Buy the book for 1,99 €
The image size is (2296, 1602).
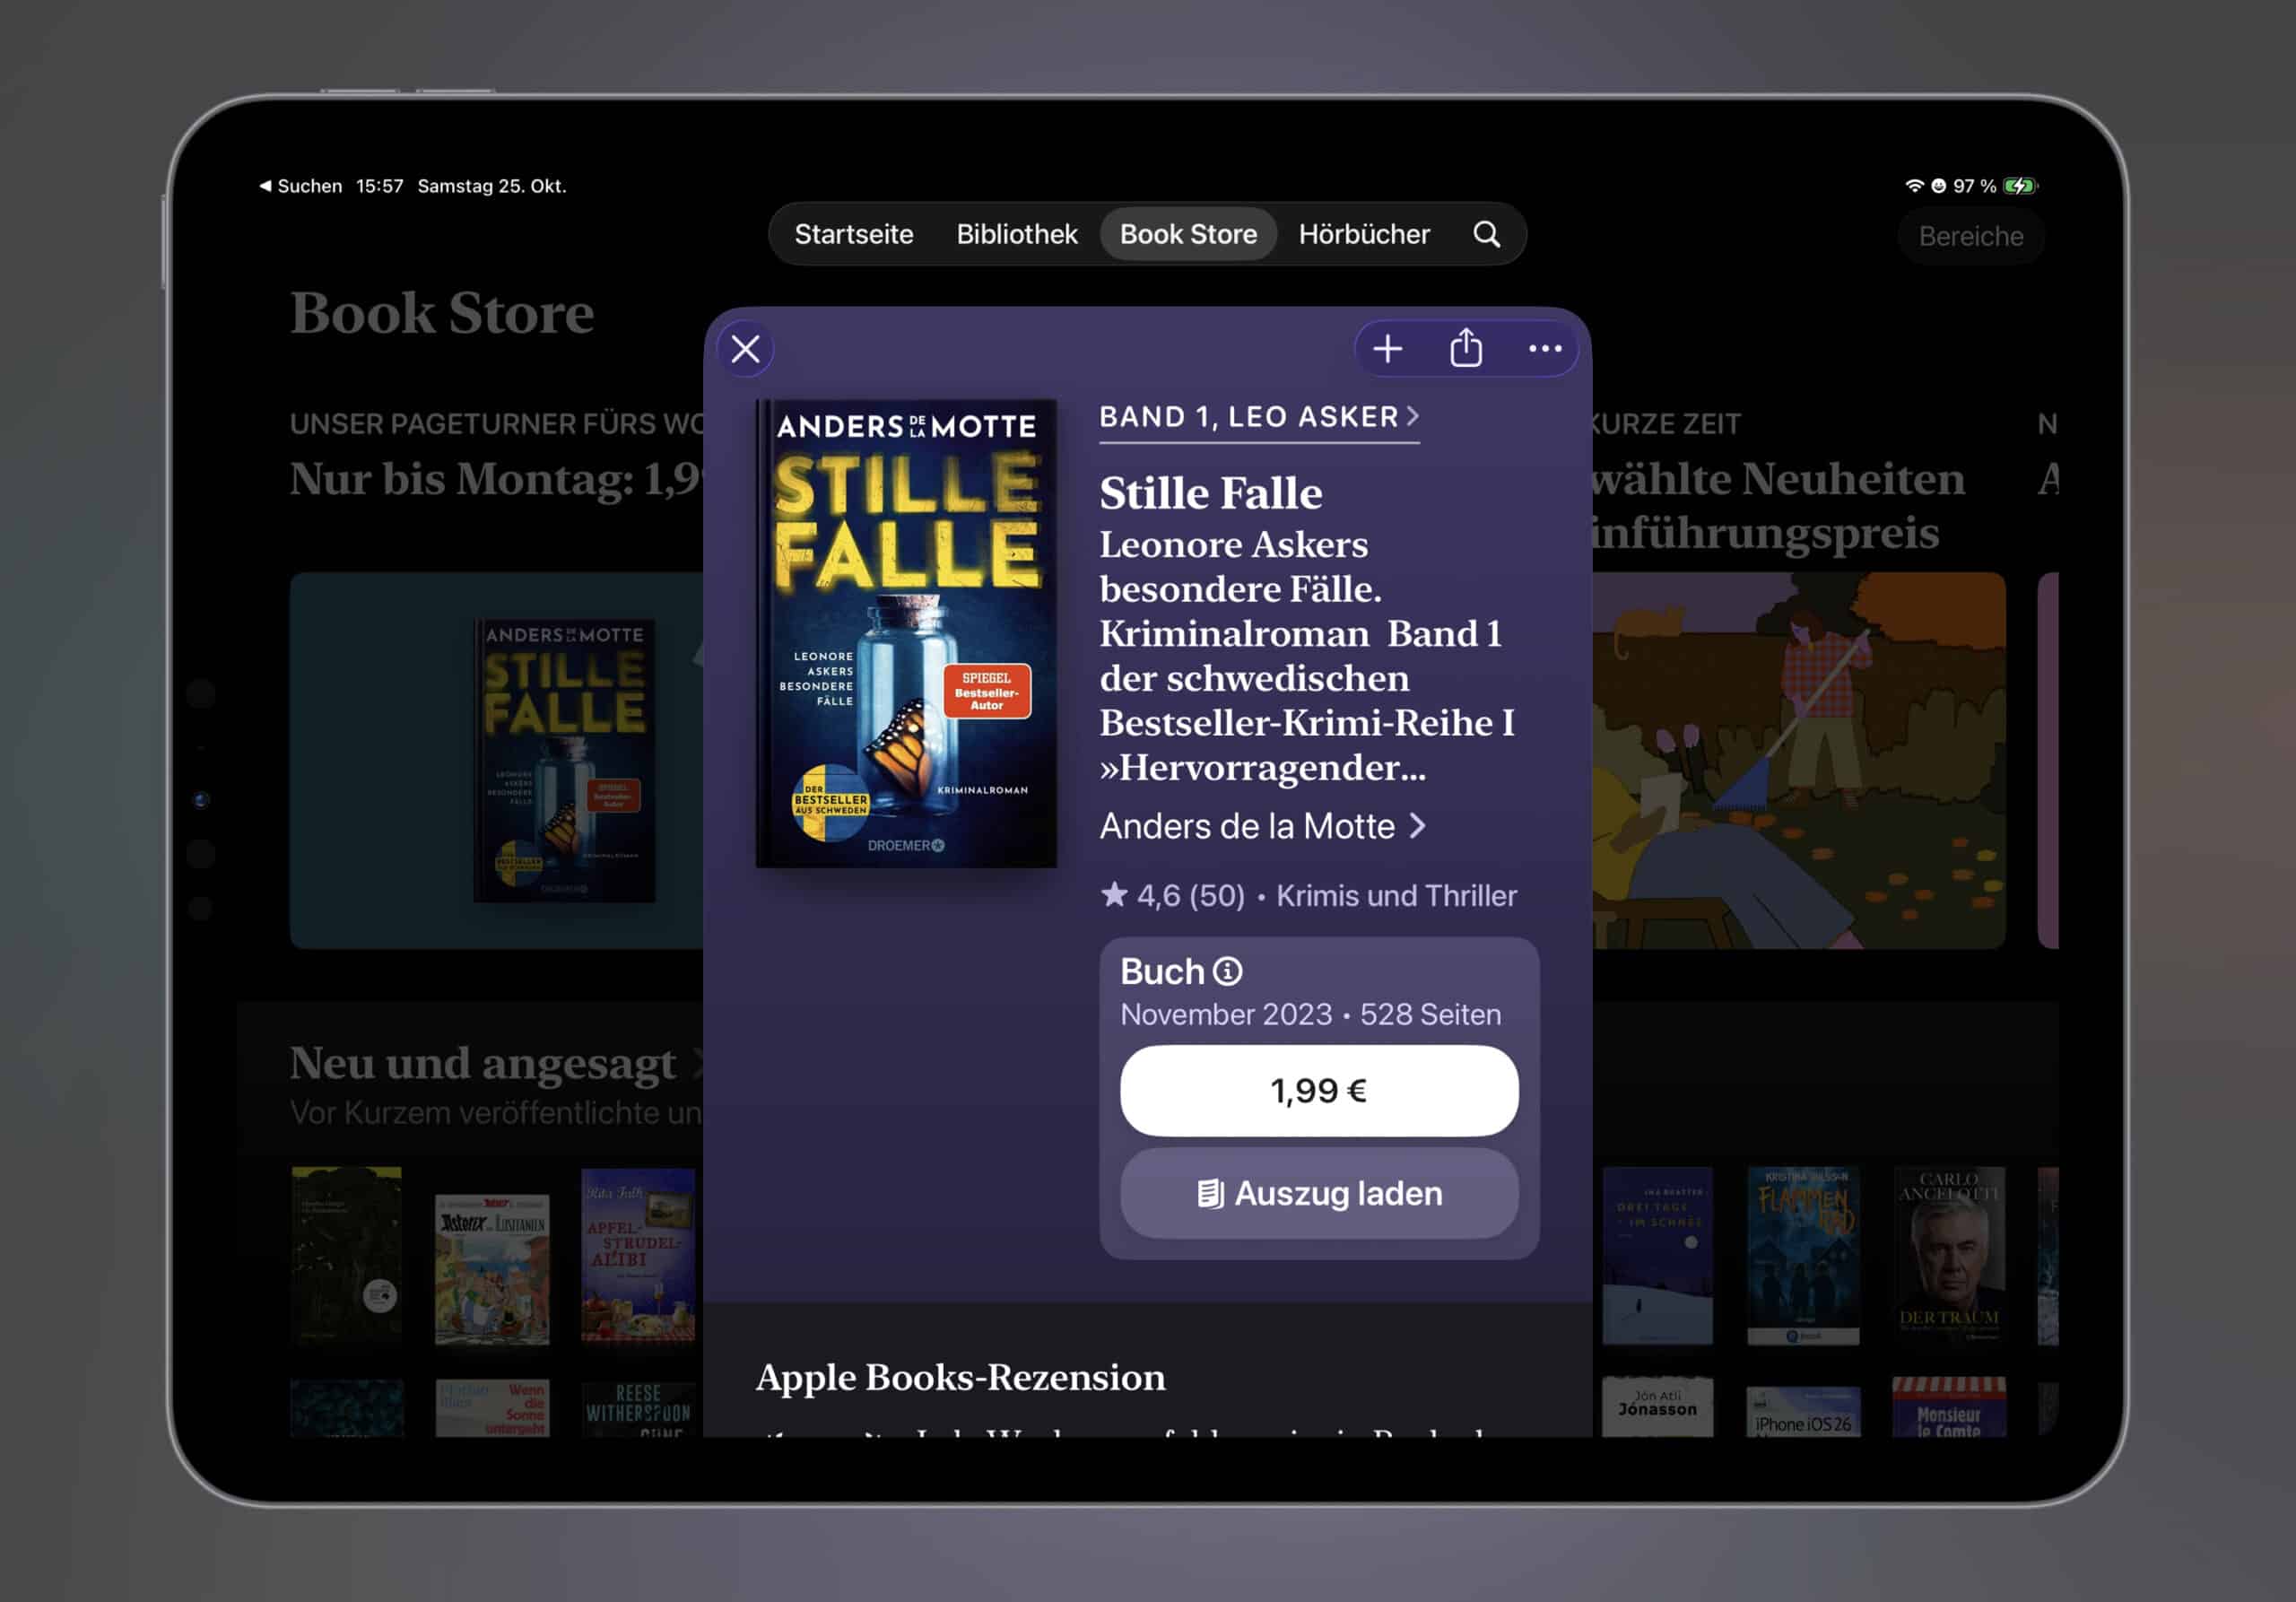[x=1318, y=1090]
